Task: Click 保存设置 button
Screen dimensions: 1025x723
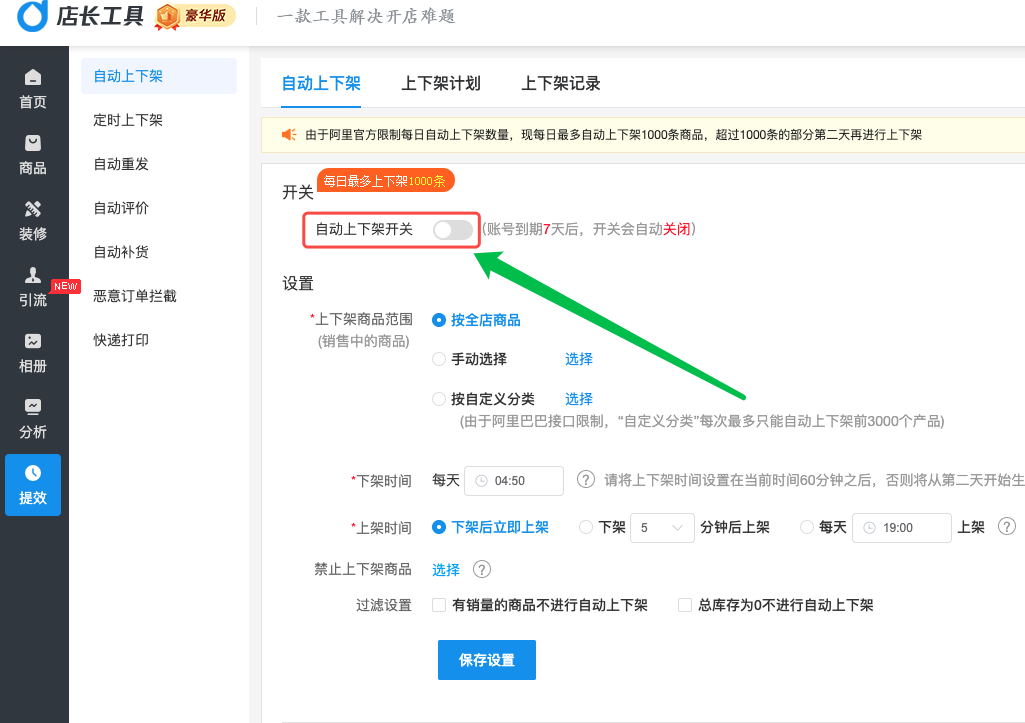Action: [x=487, y=660]
